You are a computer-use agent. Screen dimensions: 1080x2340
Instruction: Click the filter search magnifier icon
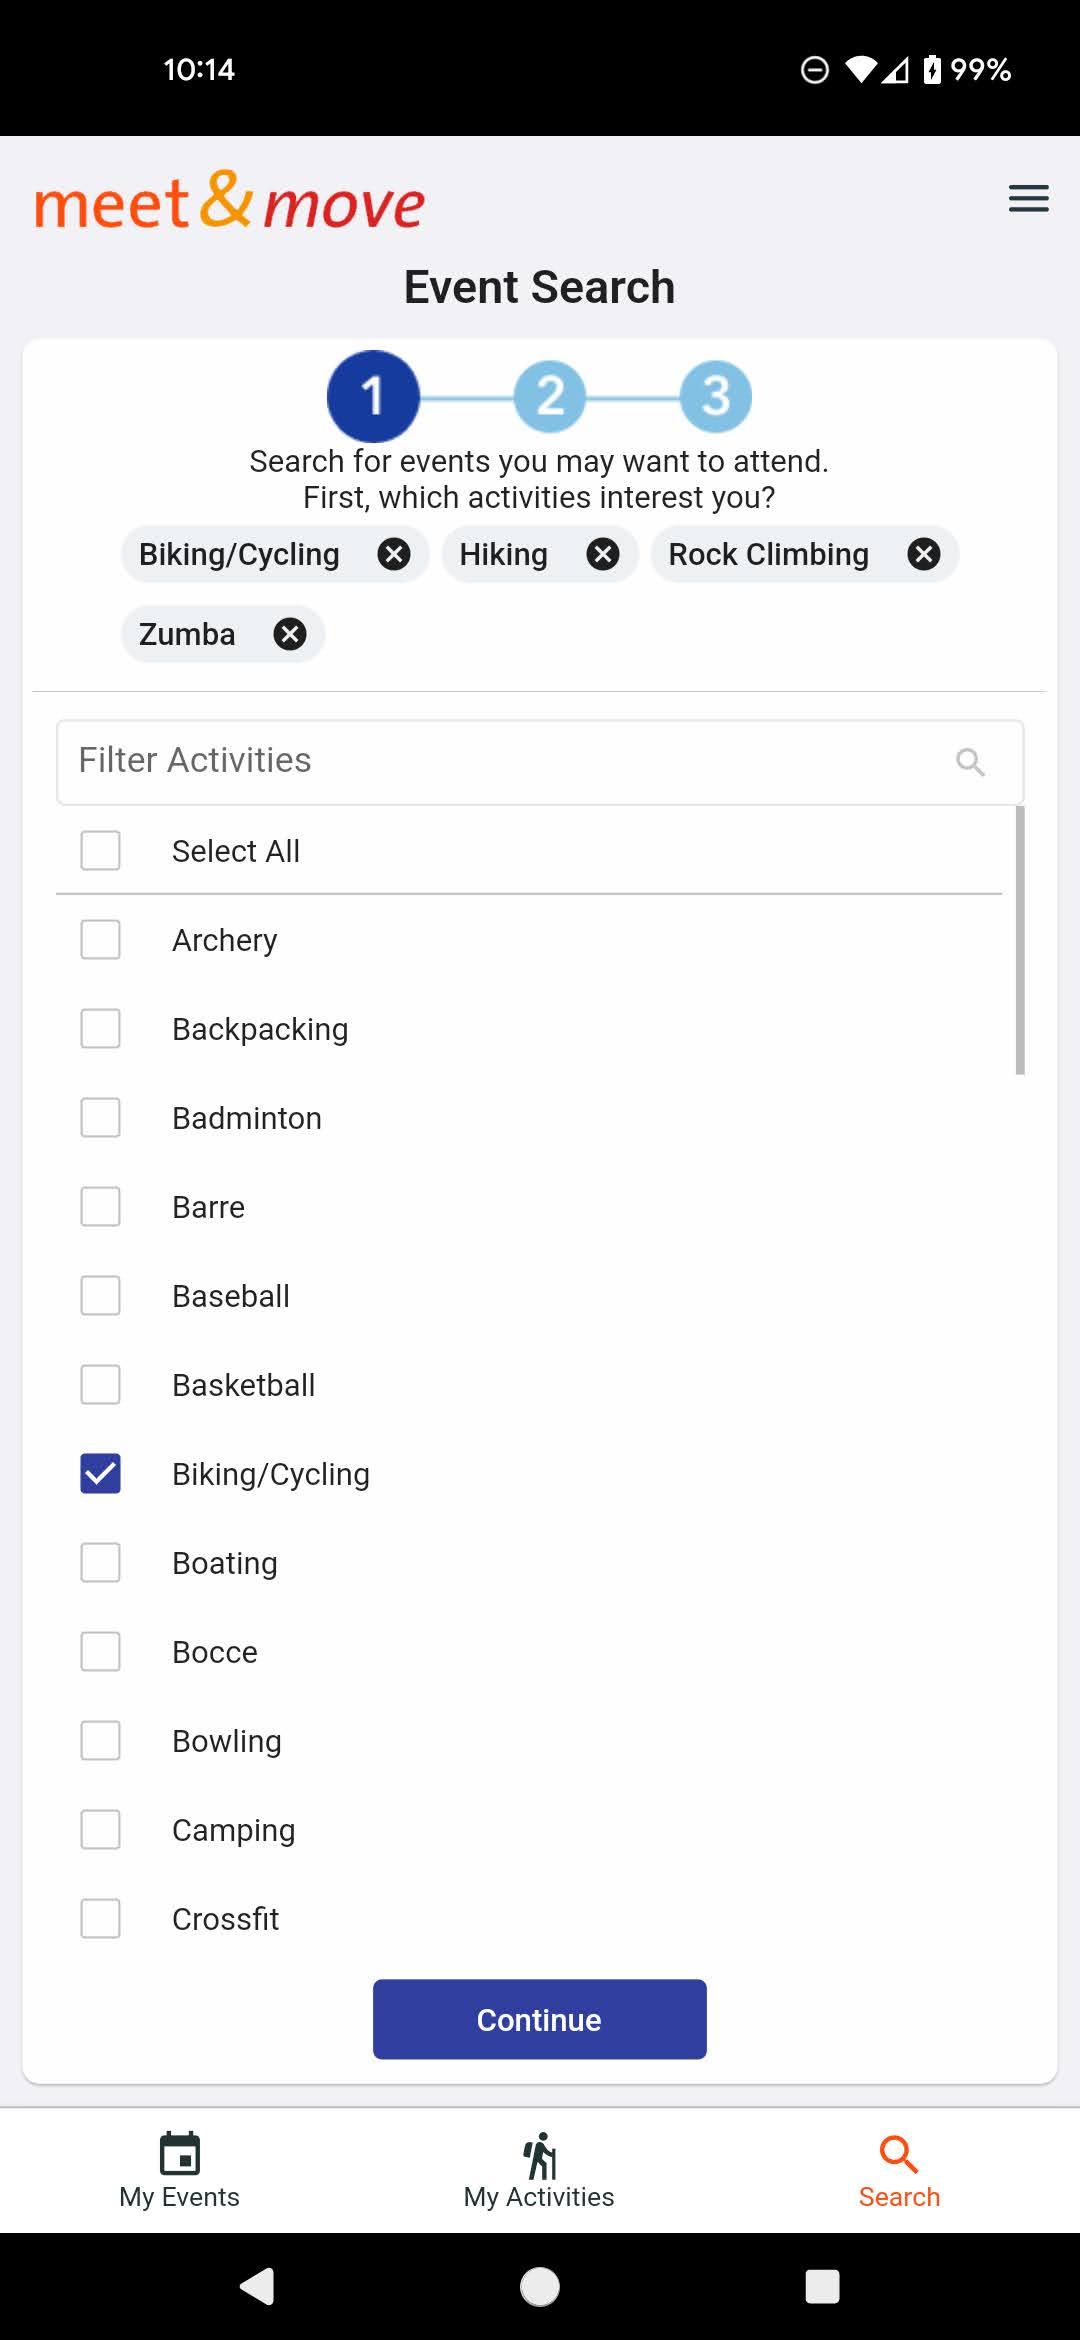[970, 762]
